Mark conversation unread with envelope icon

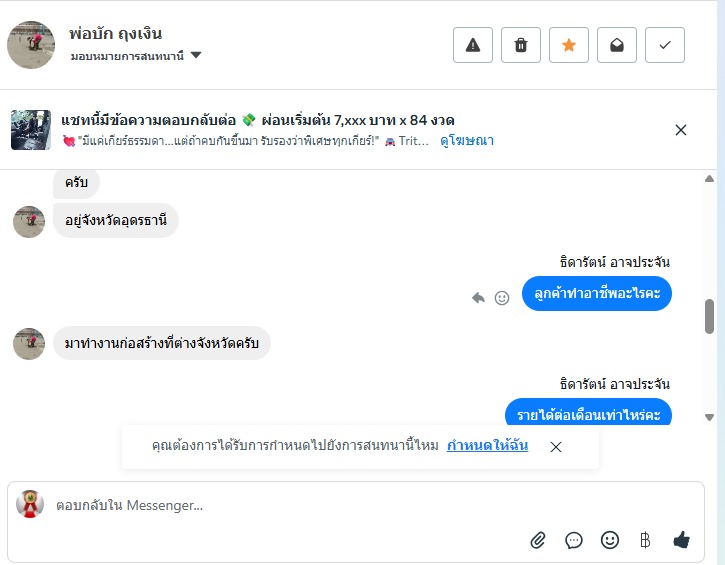pos(617,45)
